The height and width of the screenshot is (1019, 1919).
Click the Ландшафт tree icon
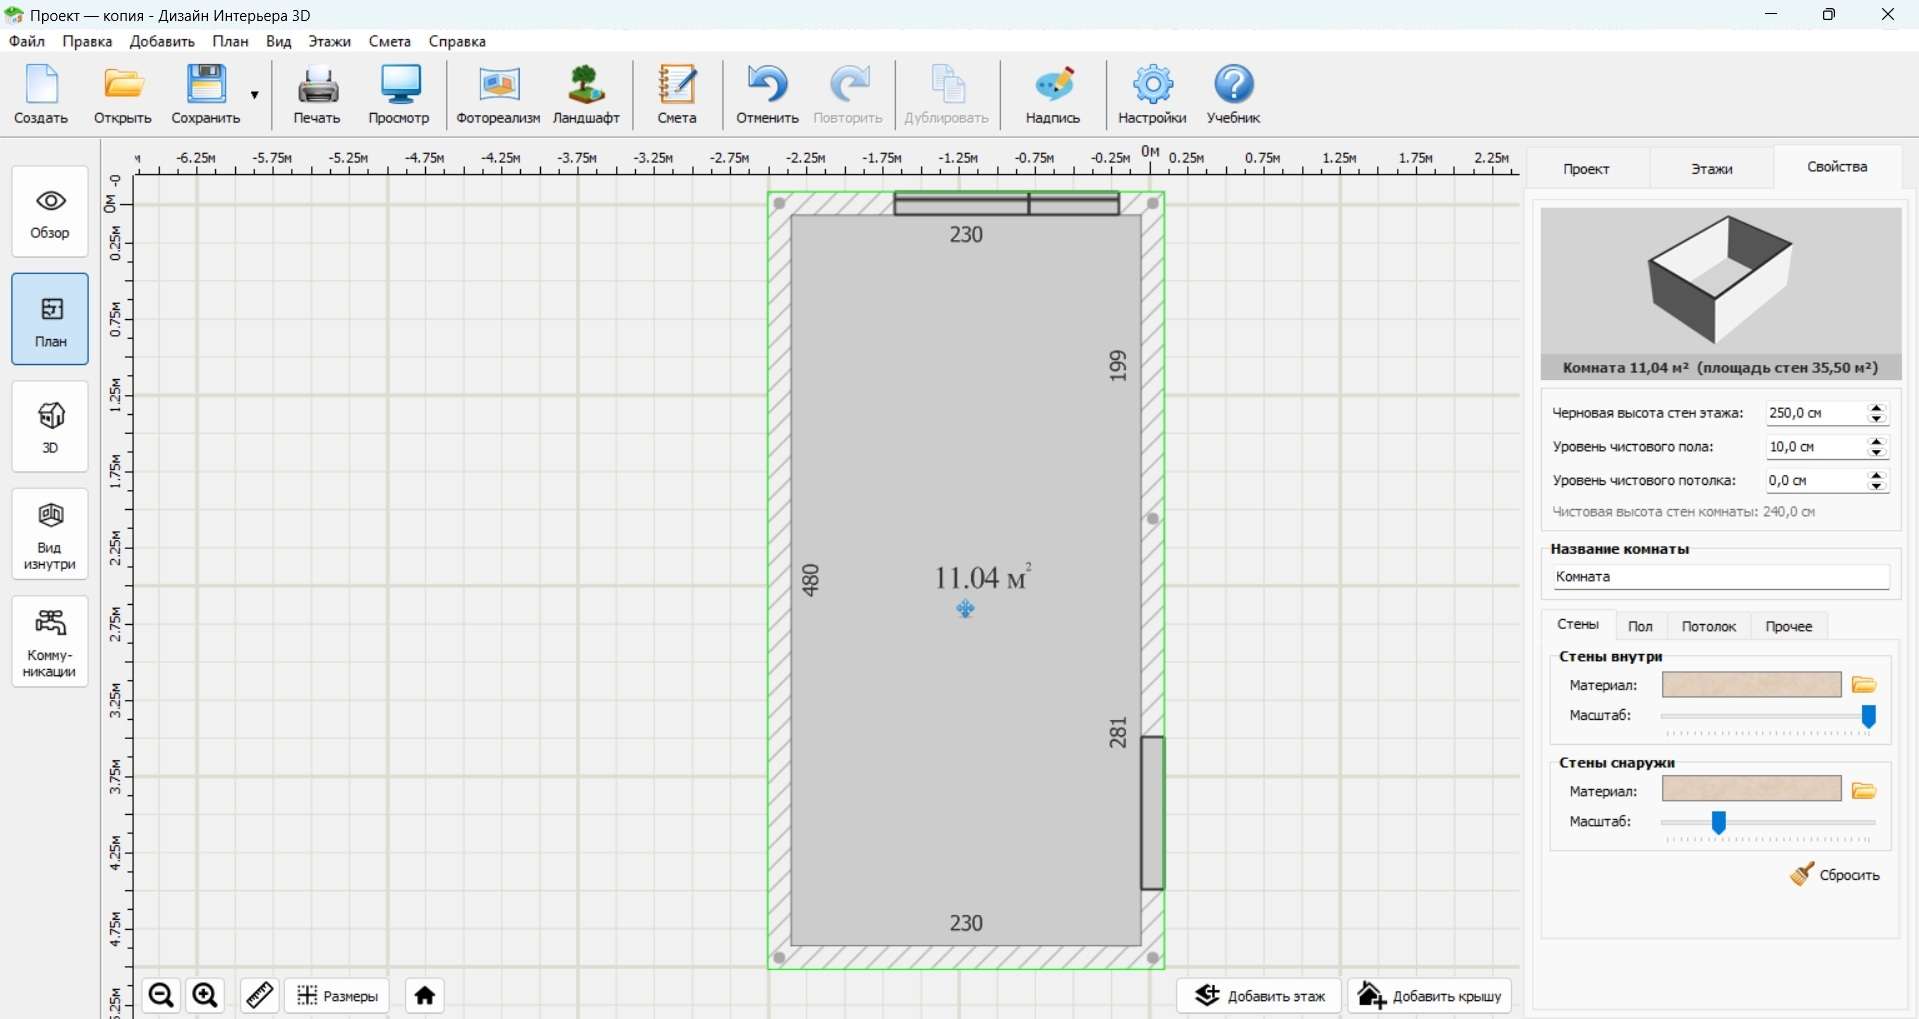tap(586, 95)
